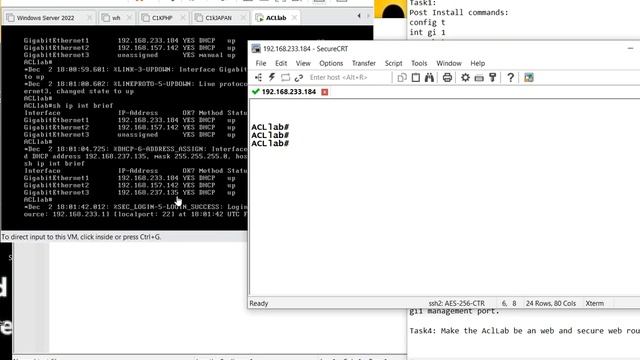Image resolution: width=640 pixels, height=360 pixels.
Task: Select the ACLlab VM tab
Action: [276, 18]
